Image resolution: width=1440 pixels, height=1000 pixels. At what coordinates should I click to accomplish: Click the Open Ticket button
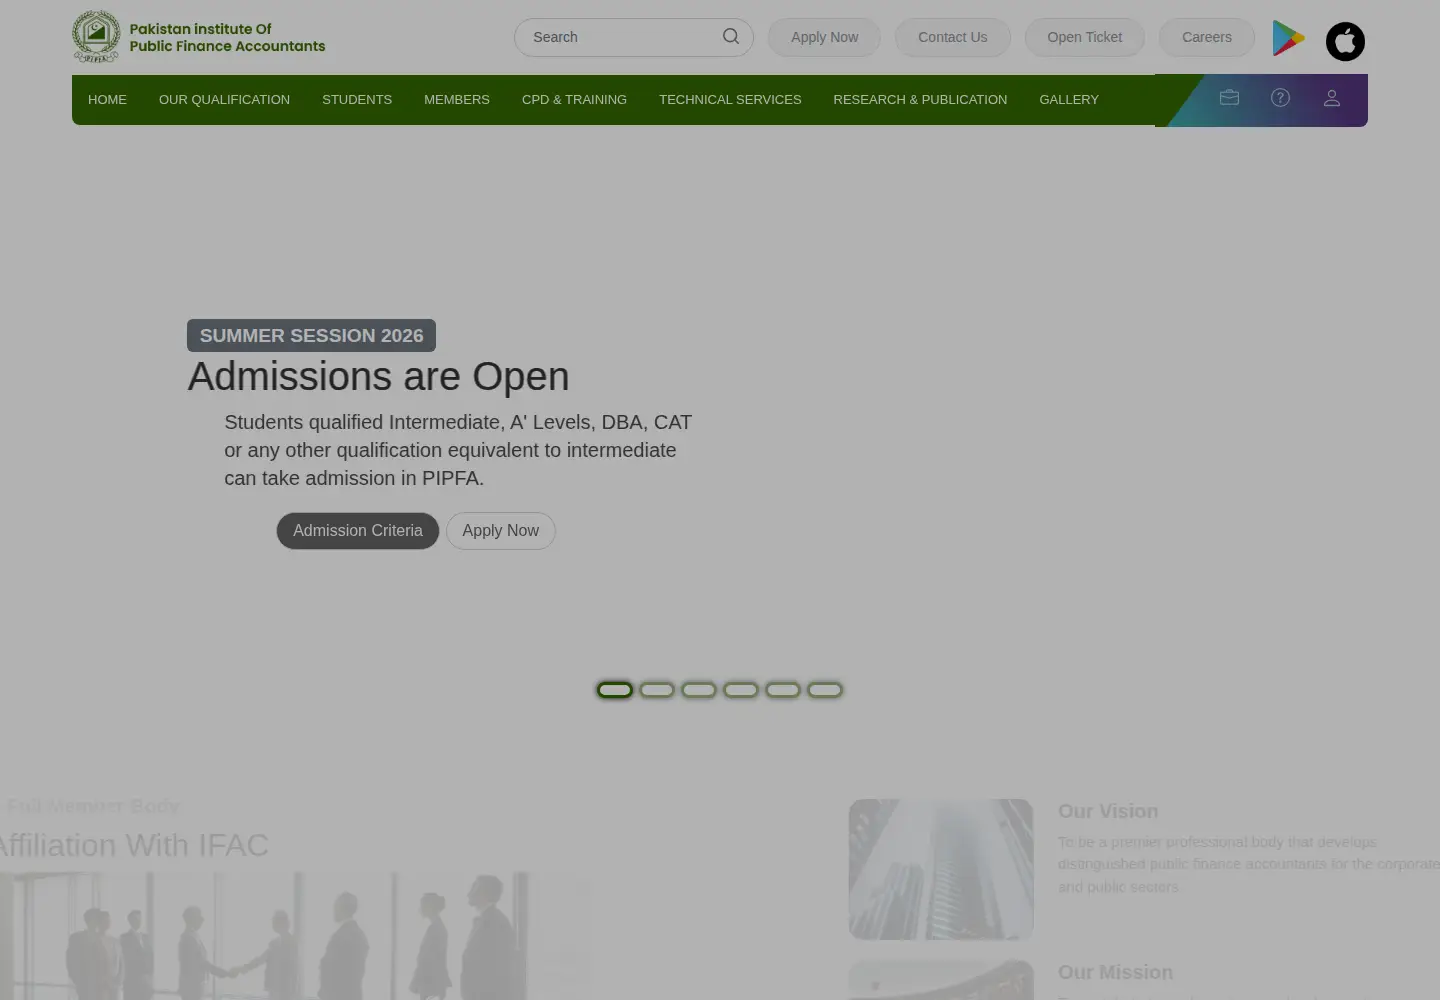click(x=1084, y=37)
